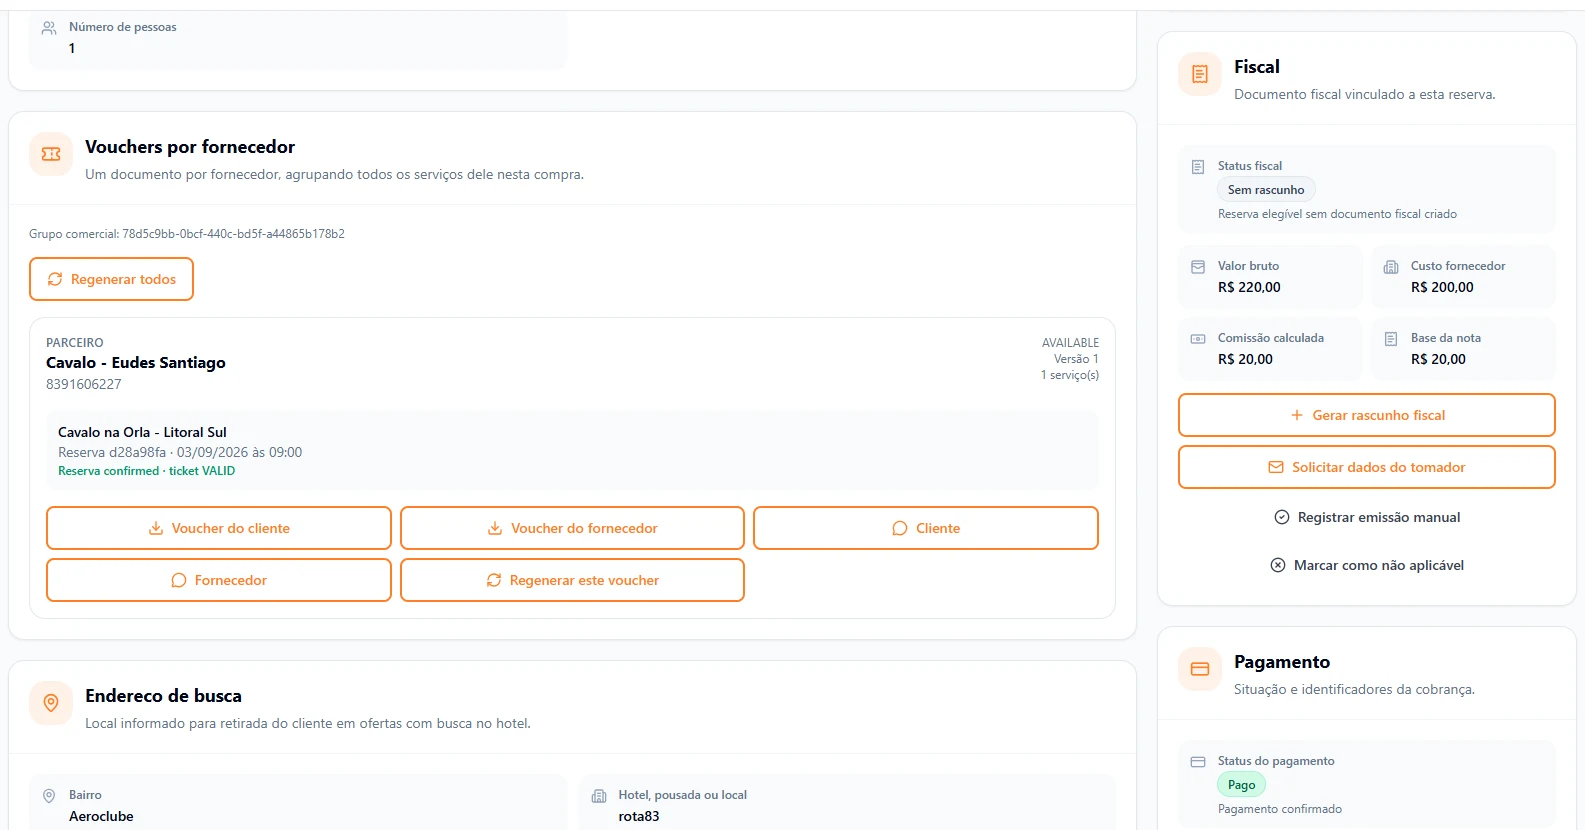
Task: Click the Grupo comercial ID text
Action: click(187, 234)
